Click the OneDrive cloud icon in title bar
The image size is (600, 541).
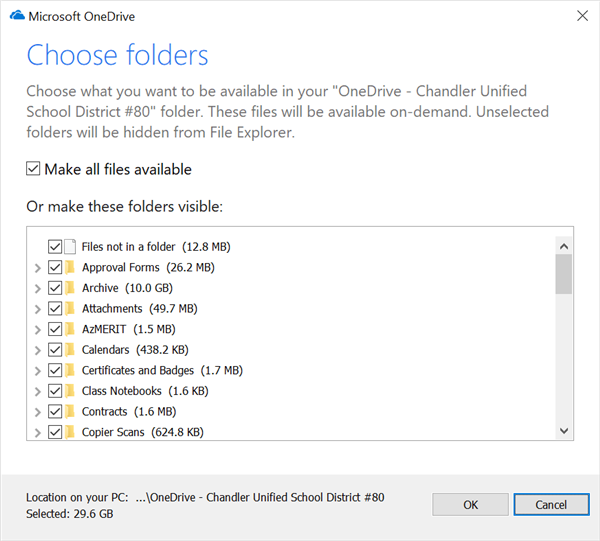(x=17, y=16)
